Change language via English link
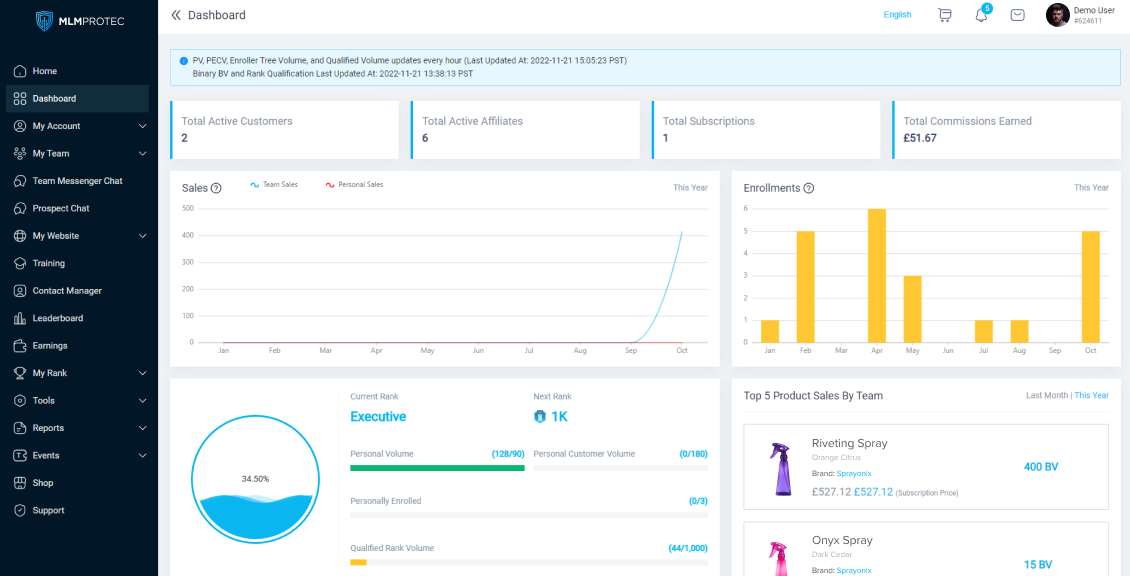This screenshot has width=1130, height=576. (x=897, y=15)
